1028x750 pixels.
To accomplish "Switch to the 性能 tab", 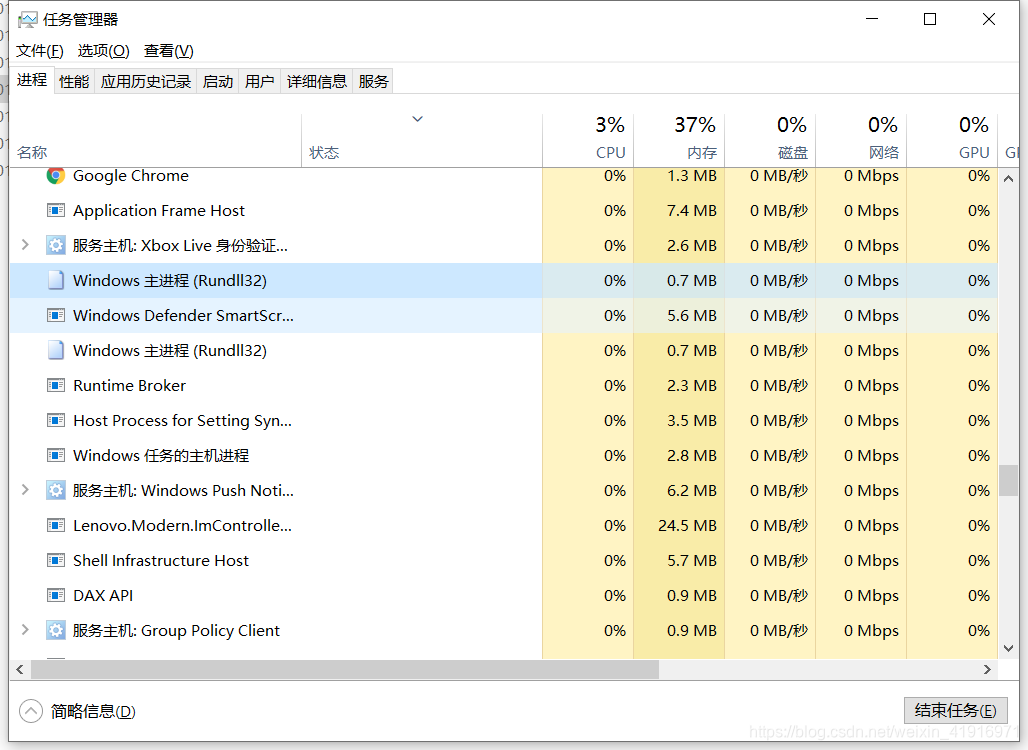I will 74,81.
